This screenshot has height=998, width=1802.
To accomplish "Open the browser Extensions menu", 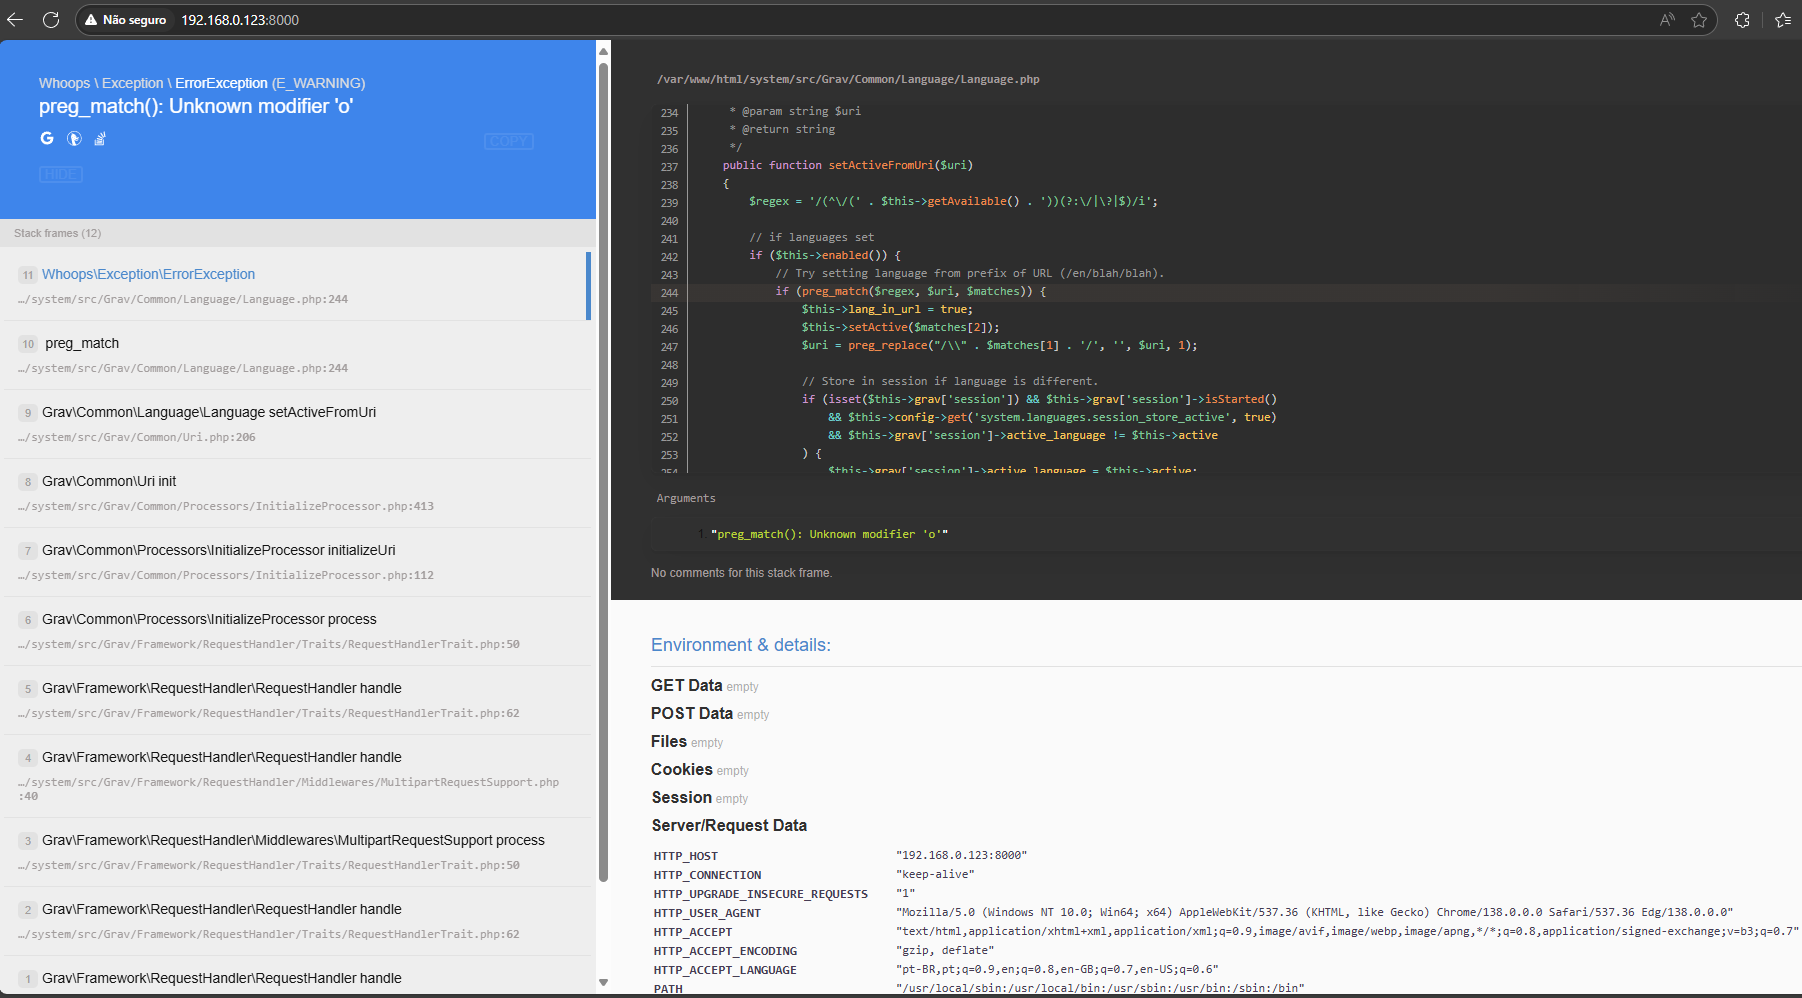I will tap(1742, 20).
